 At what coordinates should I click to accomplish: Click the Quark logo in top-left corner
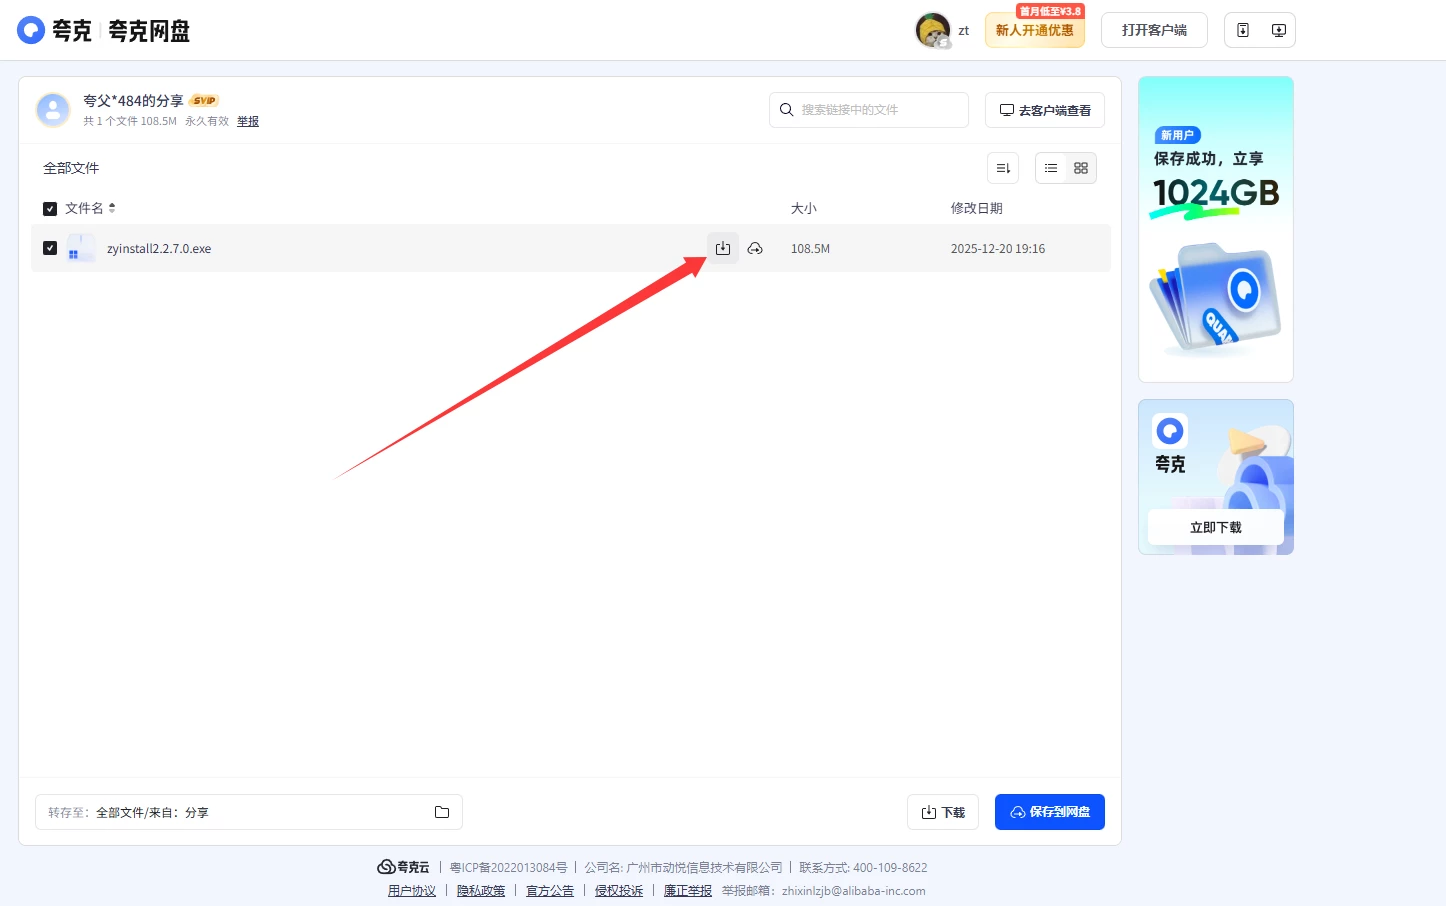tap(31, 30)
